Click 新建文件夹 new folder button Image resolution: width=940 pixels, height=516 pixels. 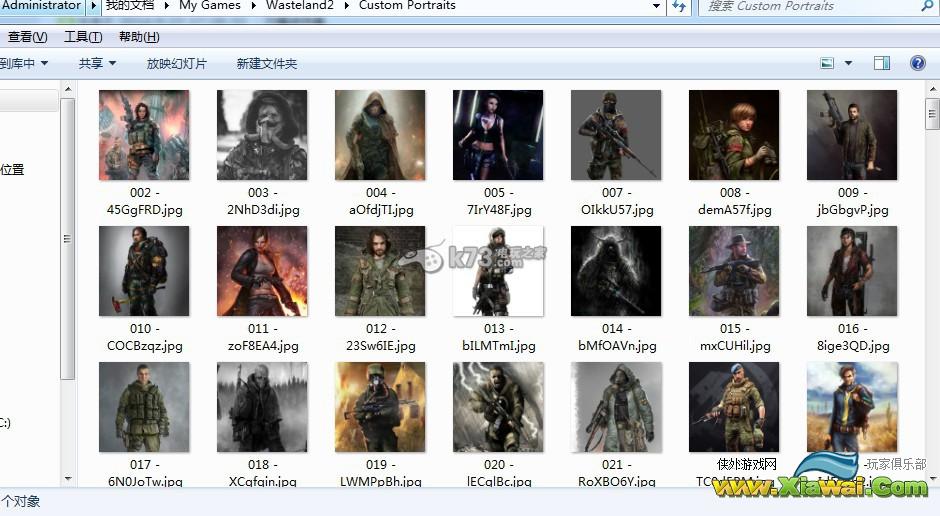point(267,64)
